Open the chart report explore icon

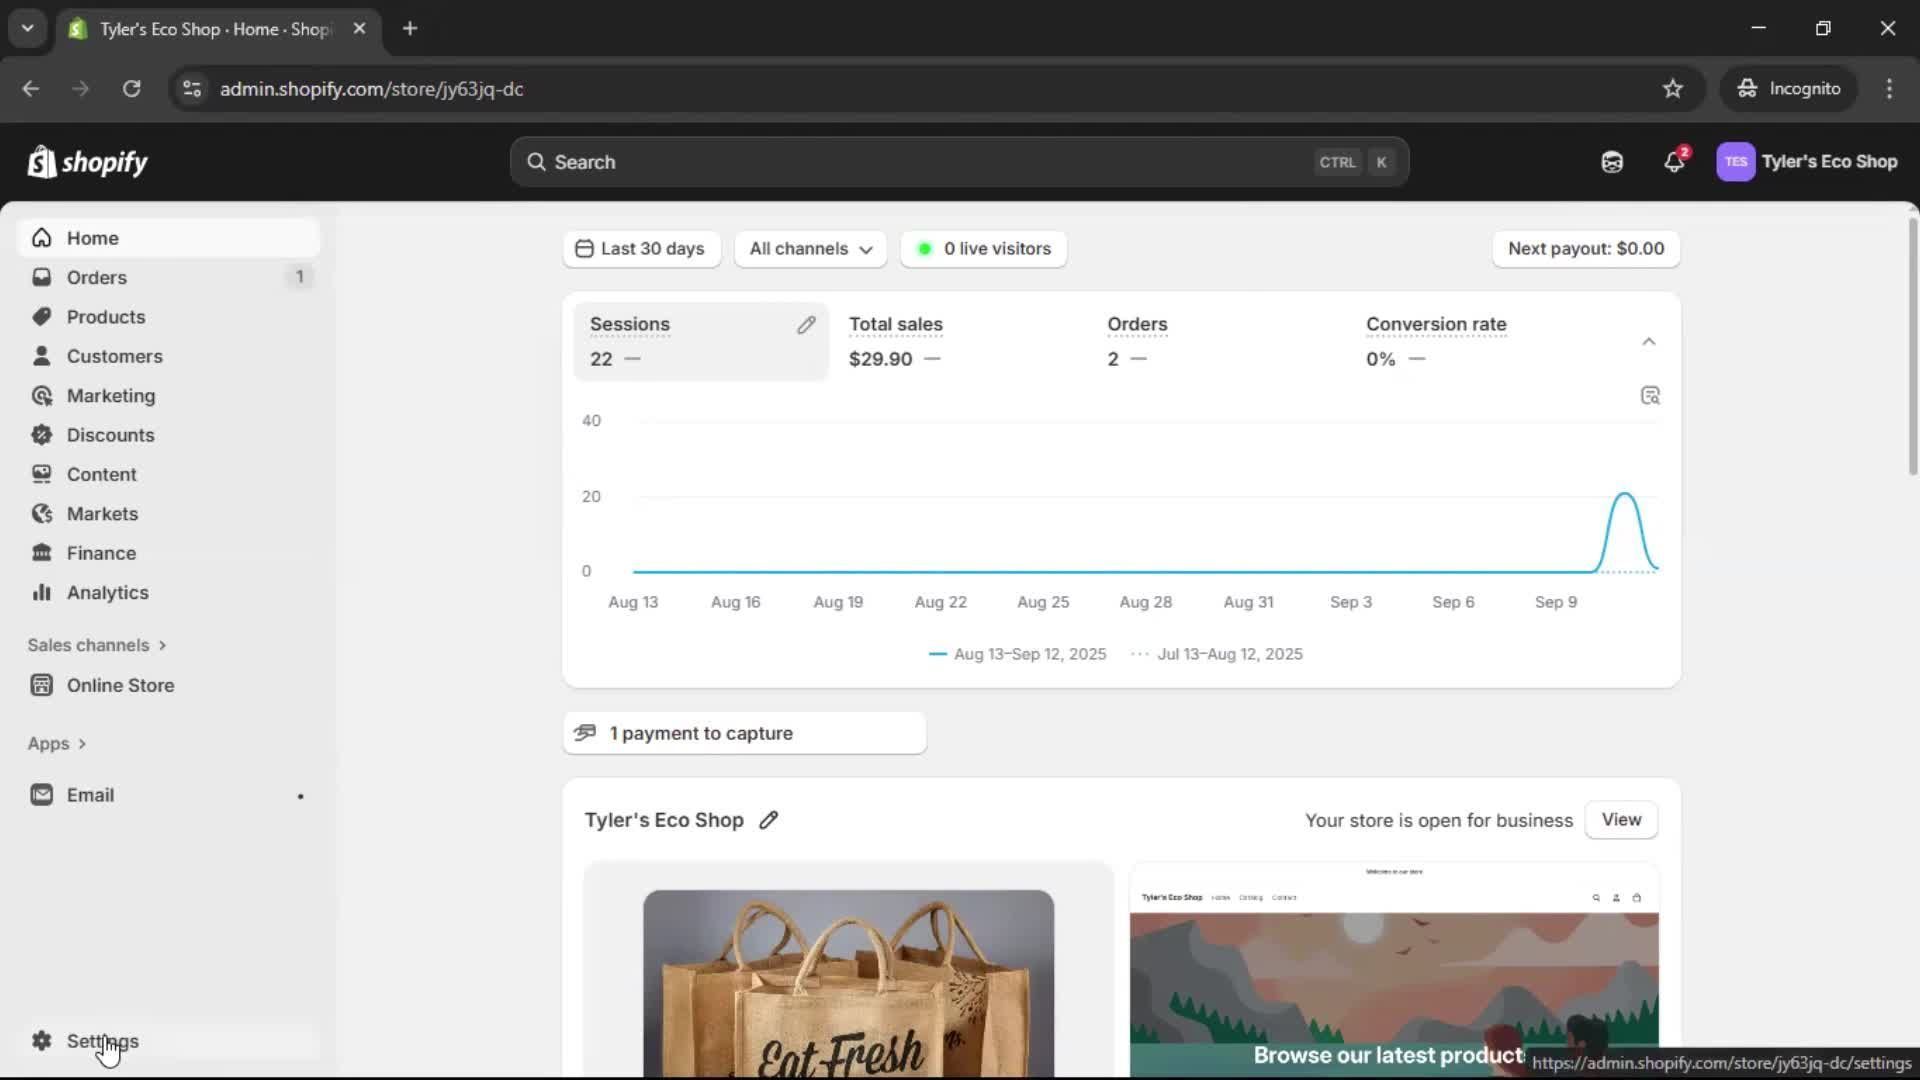coord(1650,396)
